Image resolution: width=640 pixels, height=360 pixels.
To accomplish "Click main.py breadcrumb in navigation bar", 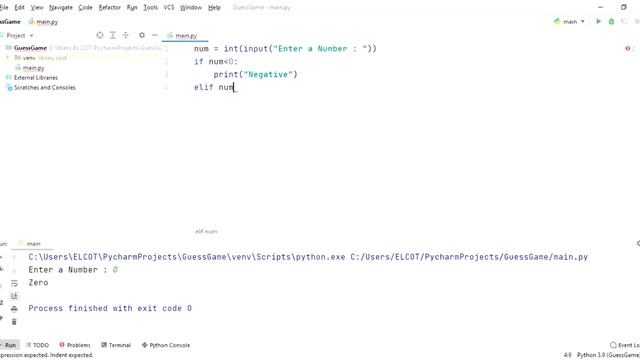I will click(x=43, y=22).
